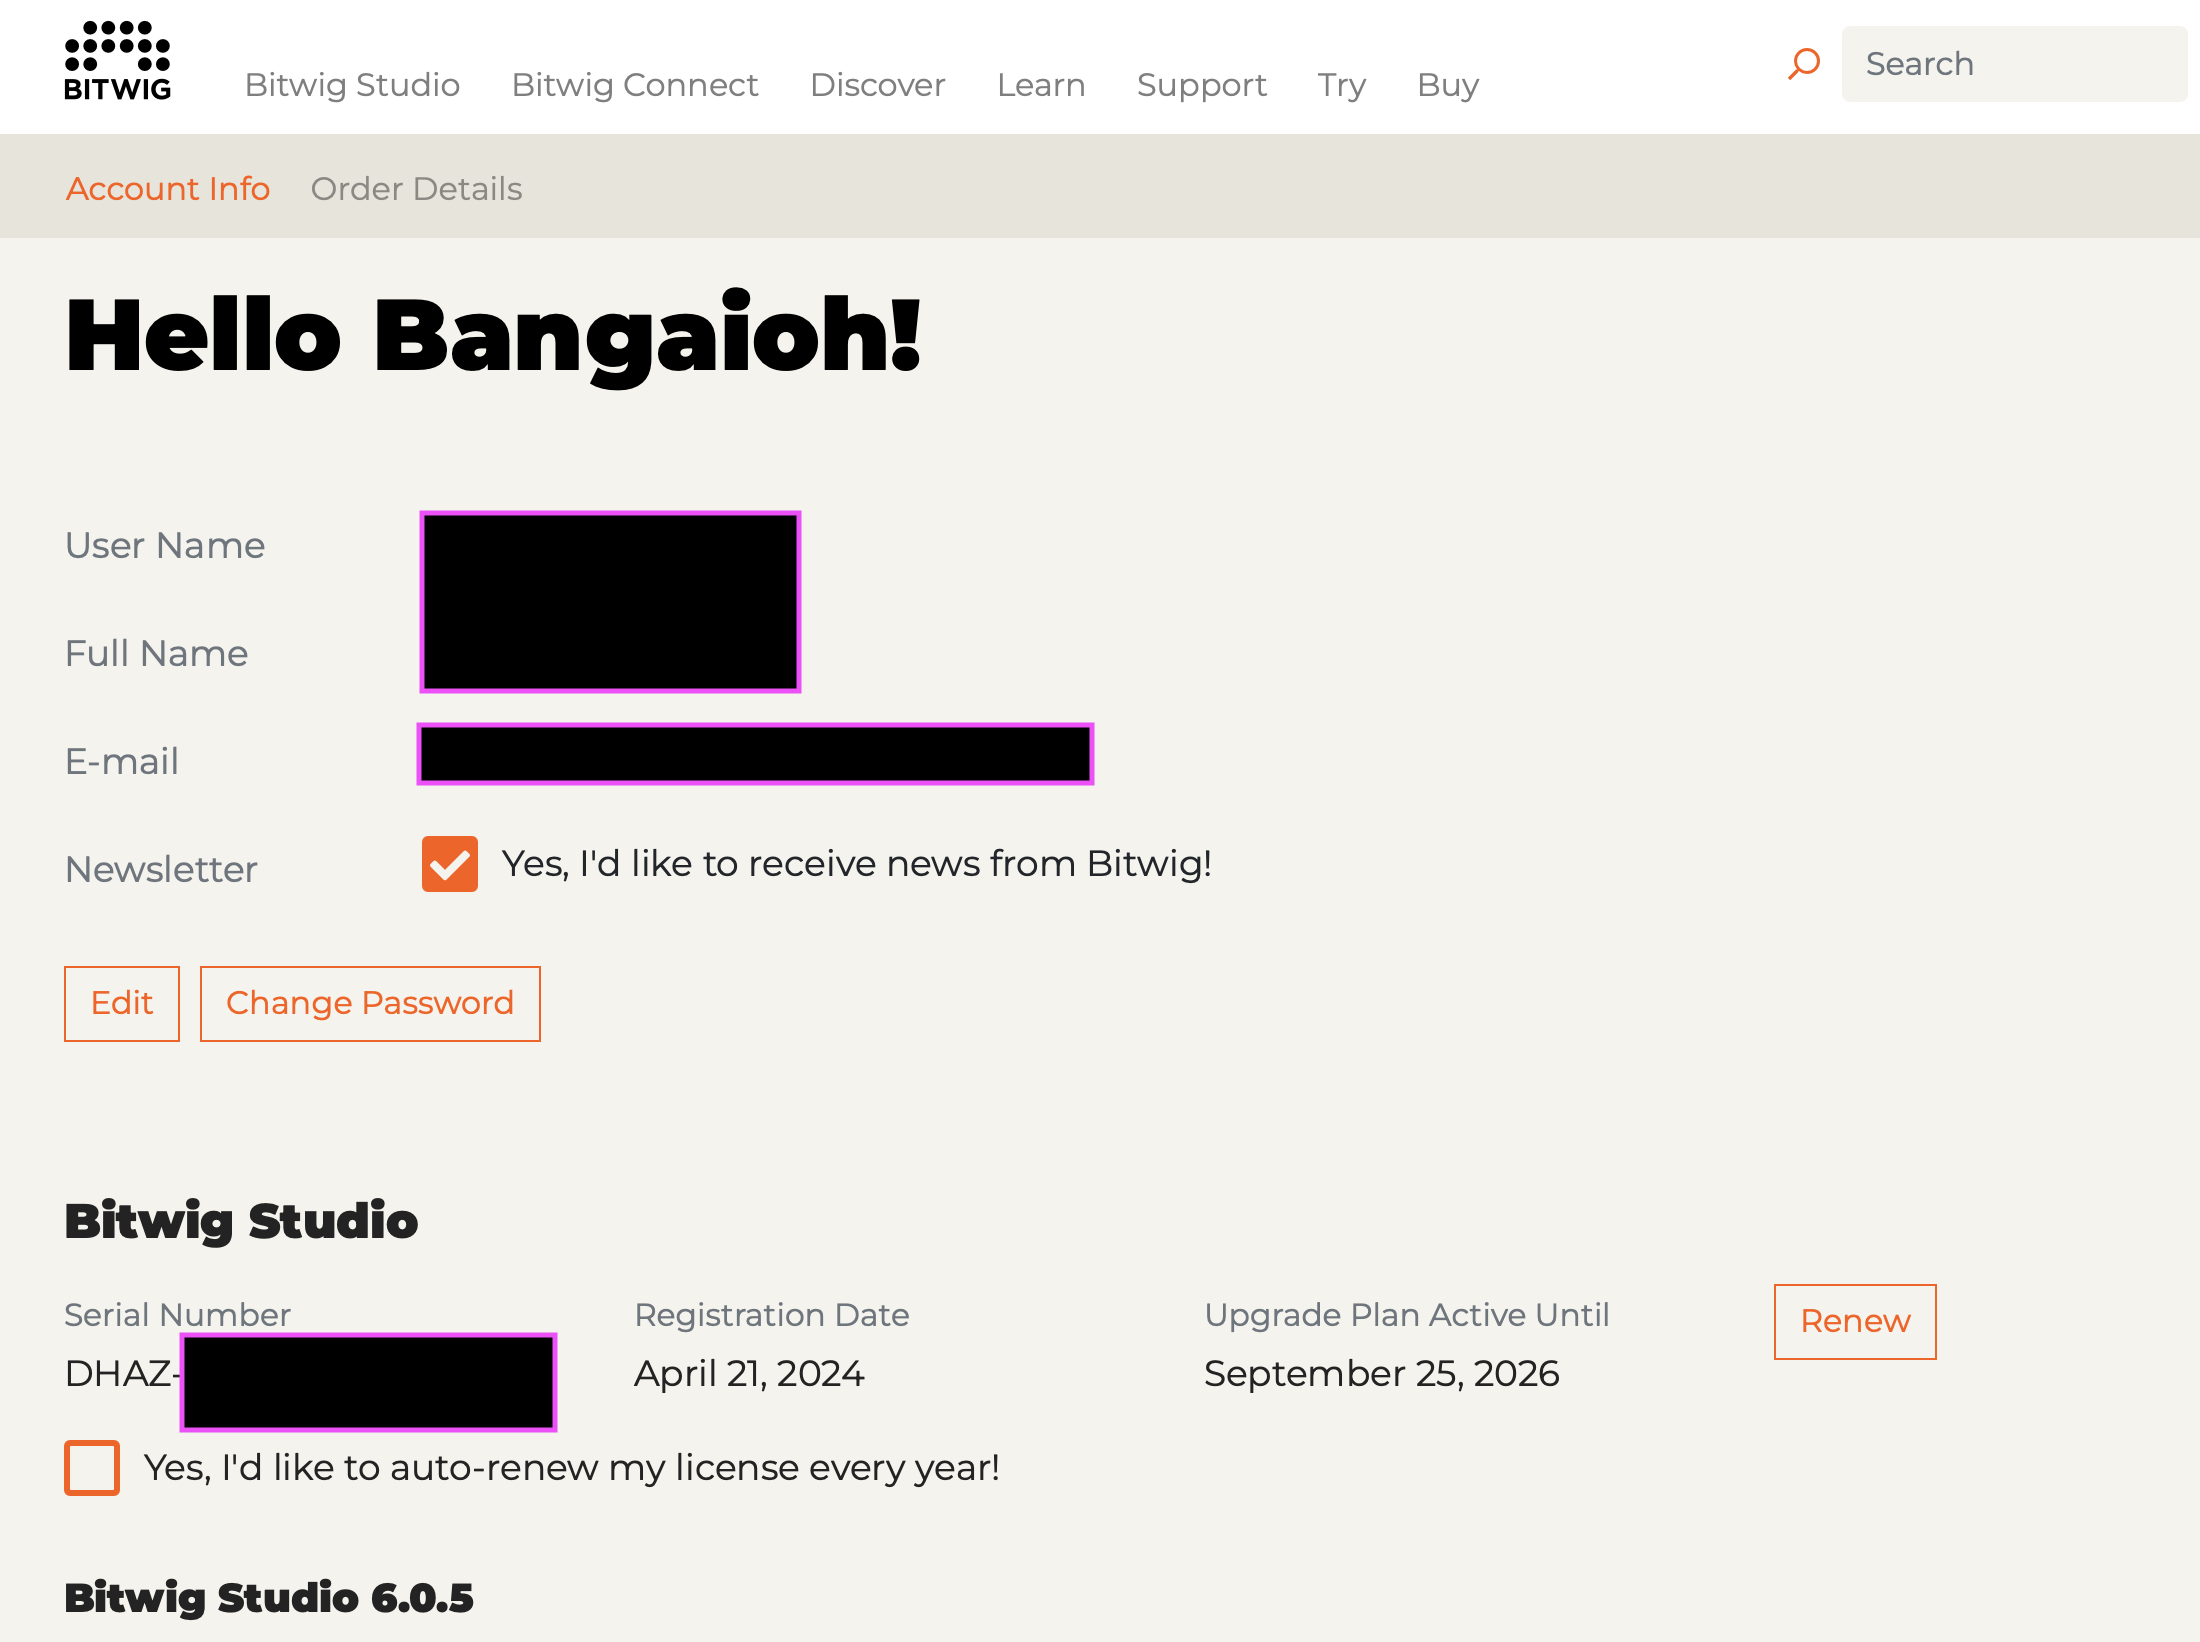Click the orange search magnifier icon
The image size is (2200, 1642).
point(1804,64)
